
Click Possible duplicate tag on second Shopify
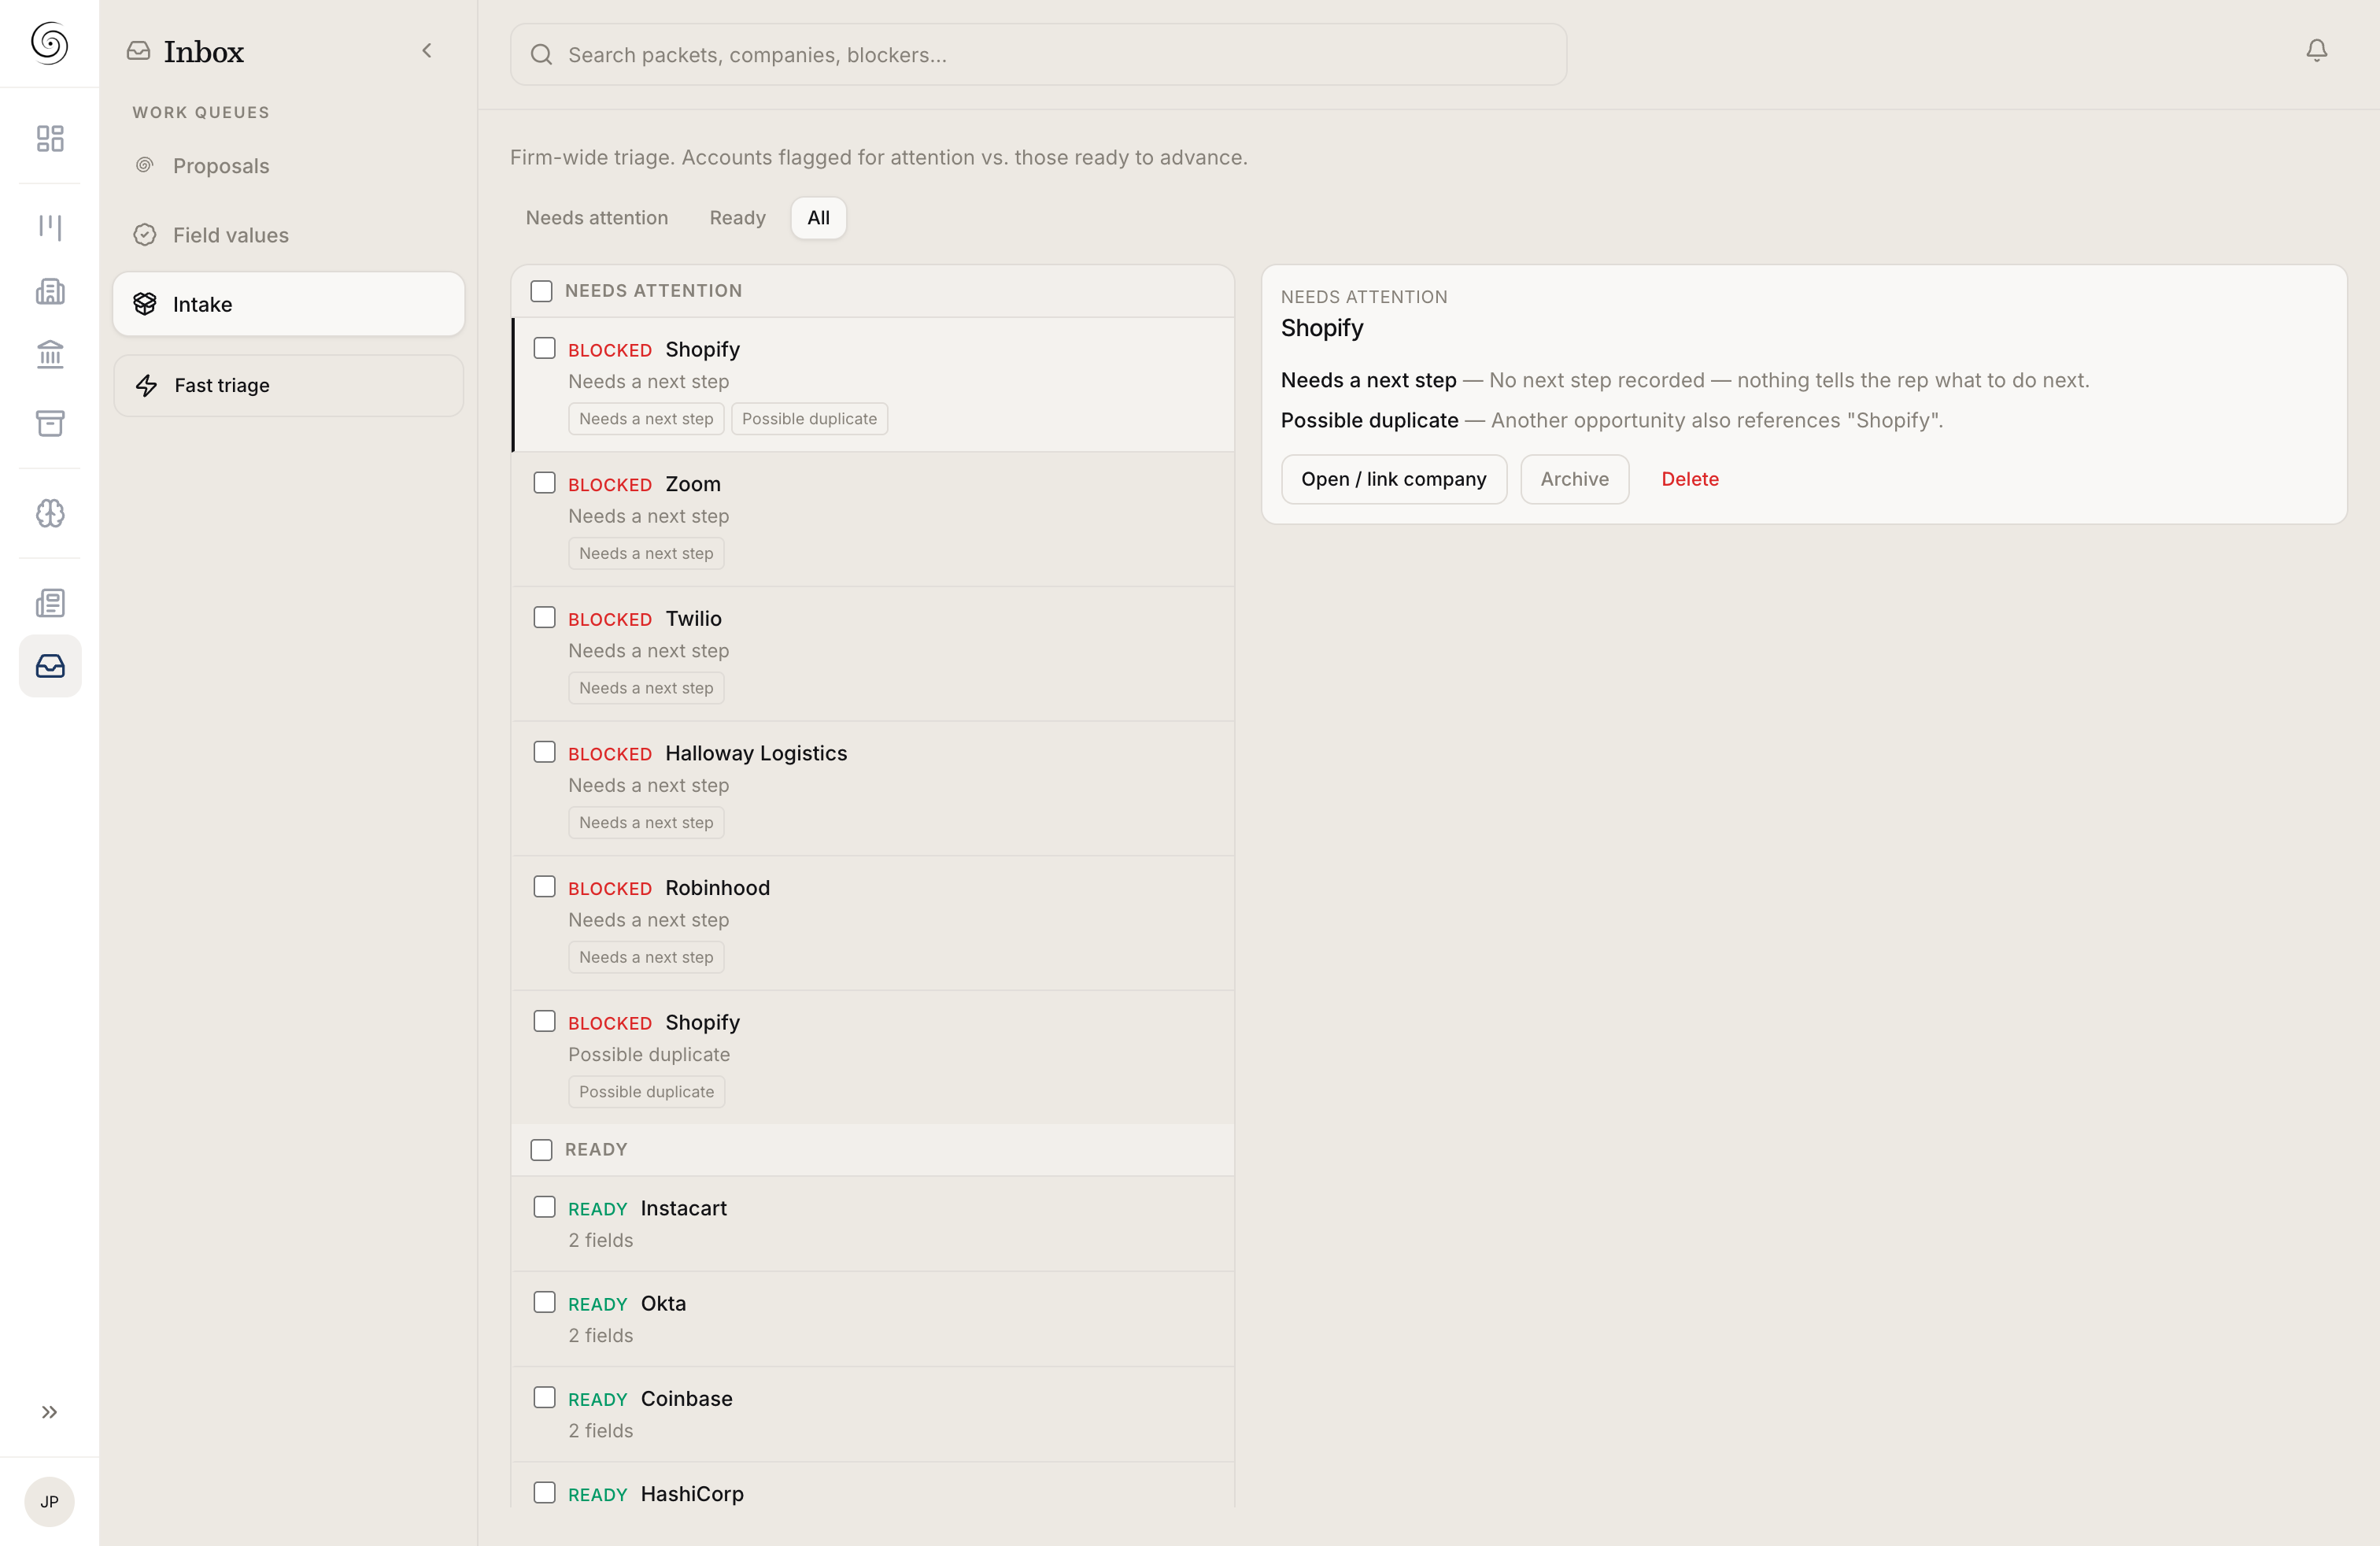646,1092
